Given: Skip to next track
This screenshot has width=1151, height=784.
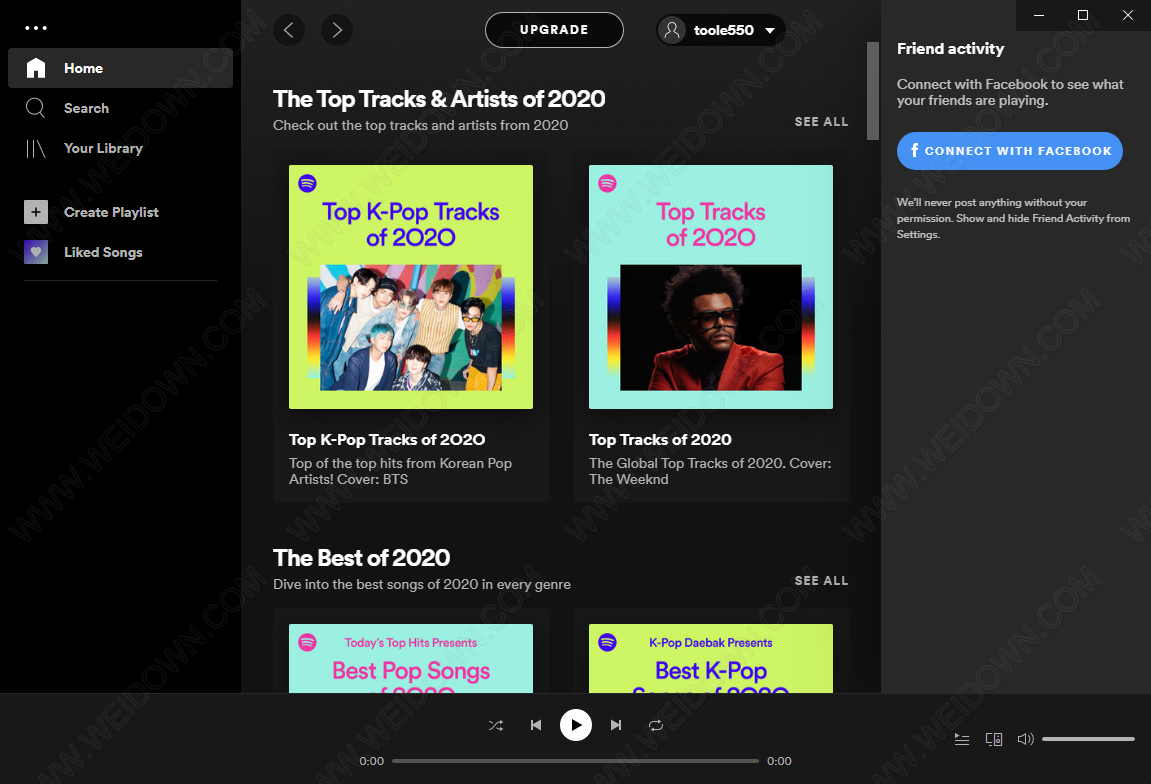Looking at the screenshot, I should [616, 725].
